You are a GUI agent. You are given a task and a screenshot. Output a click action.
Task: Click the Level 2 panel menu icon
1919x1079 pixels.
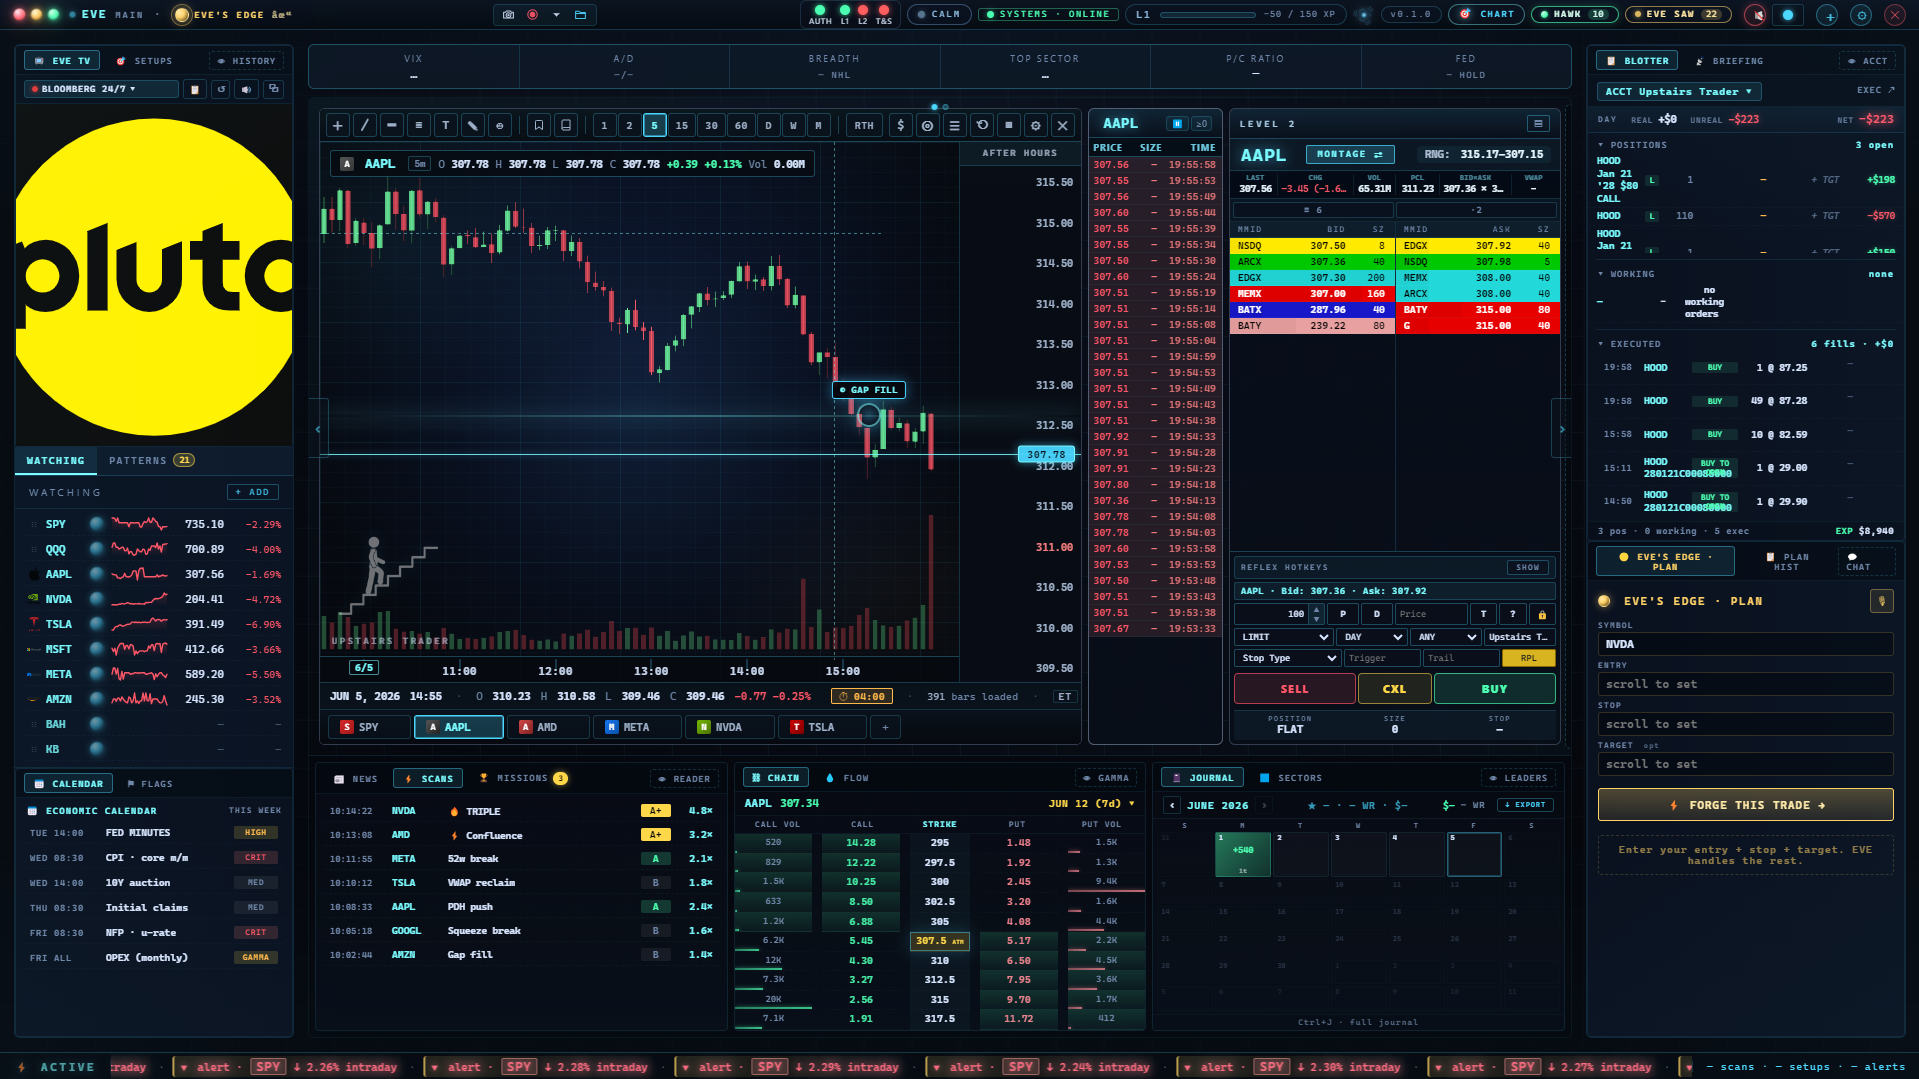click(x=1538, y=124)
